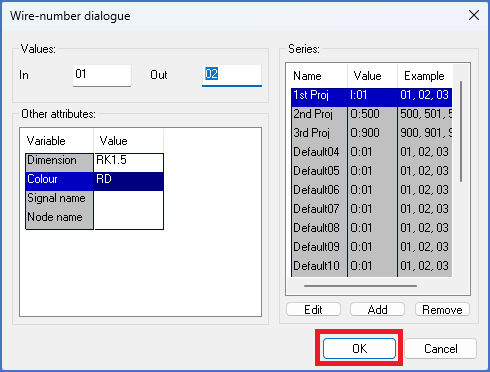Focus the Out value field
490x372 pixels.
[x=232, y=75]
